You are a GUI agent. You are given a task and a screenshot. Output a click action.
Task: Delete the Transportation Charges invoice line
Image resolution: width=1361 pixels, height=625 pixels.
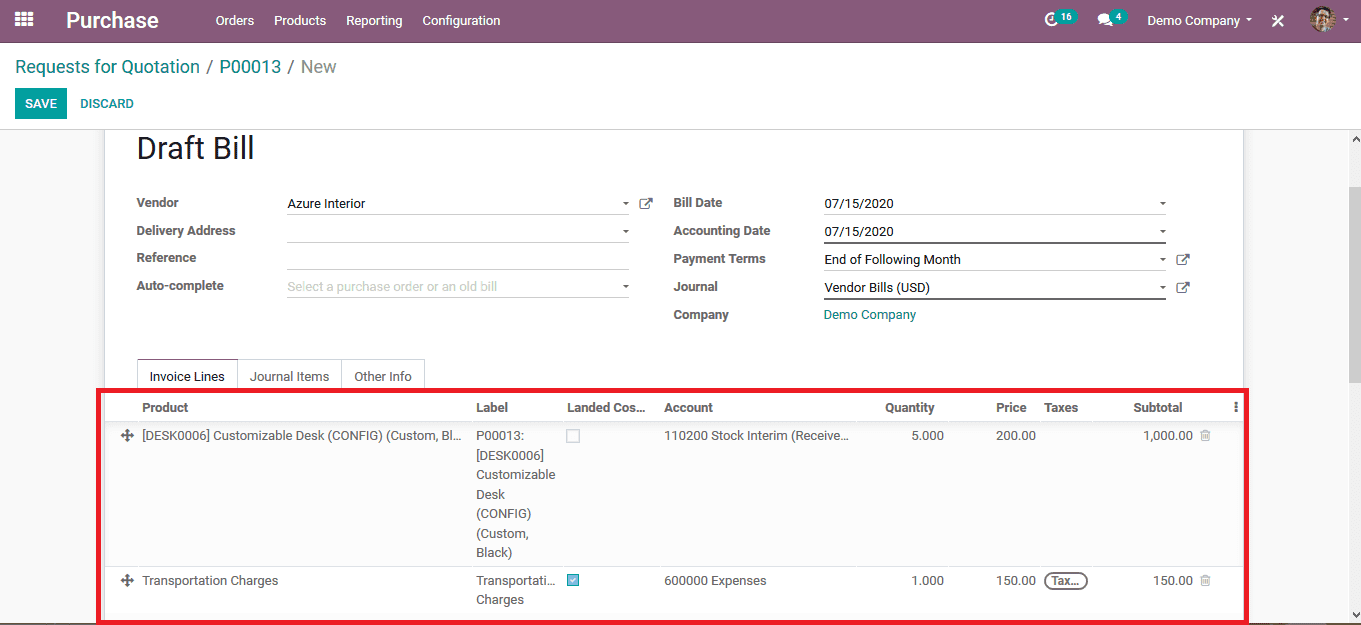click(x=1205, y=580)
